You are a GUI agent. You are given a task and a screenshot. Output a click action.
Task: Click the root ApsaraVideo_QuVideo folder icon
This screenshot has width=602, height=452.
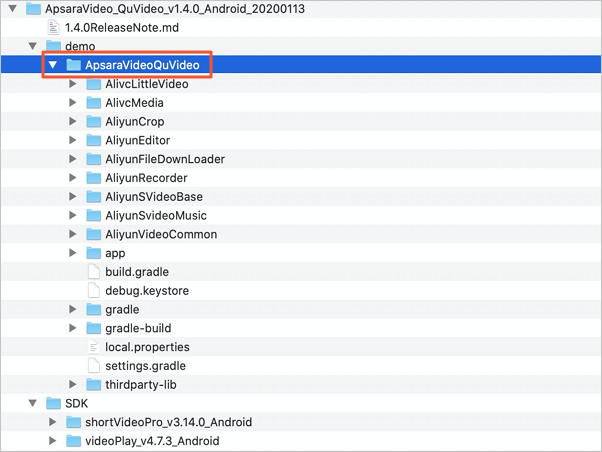click(x=33, y=8)
